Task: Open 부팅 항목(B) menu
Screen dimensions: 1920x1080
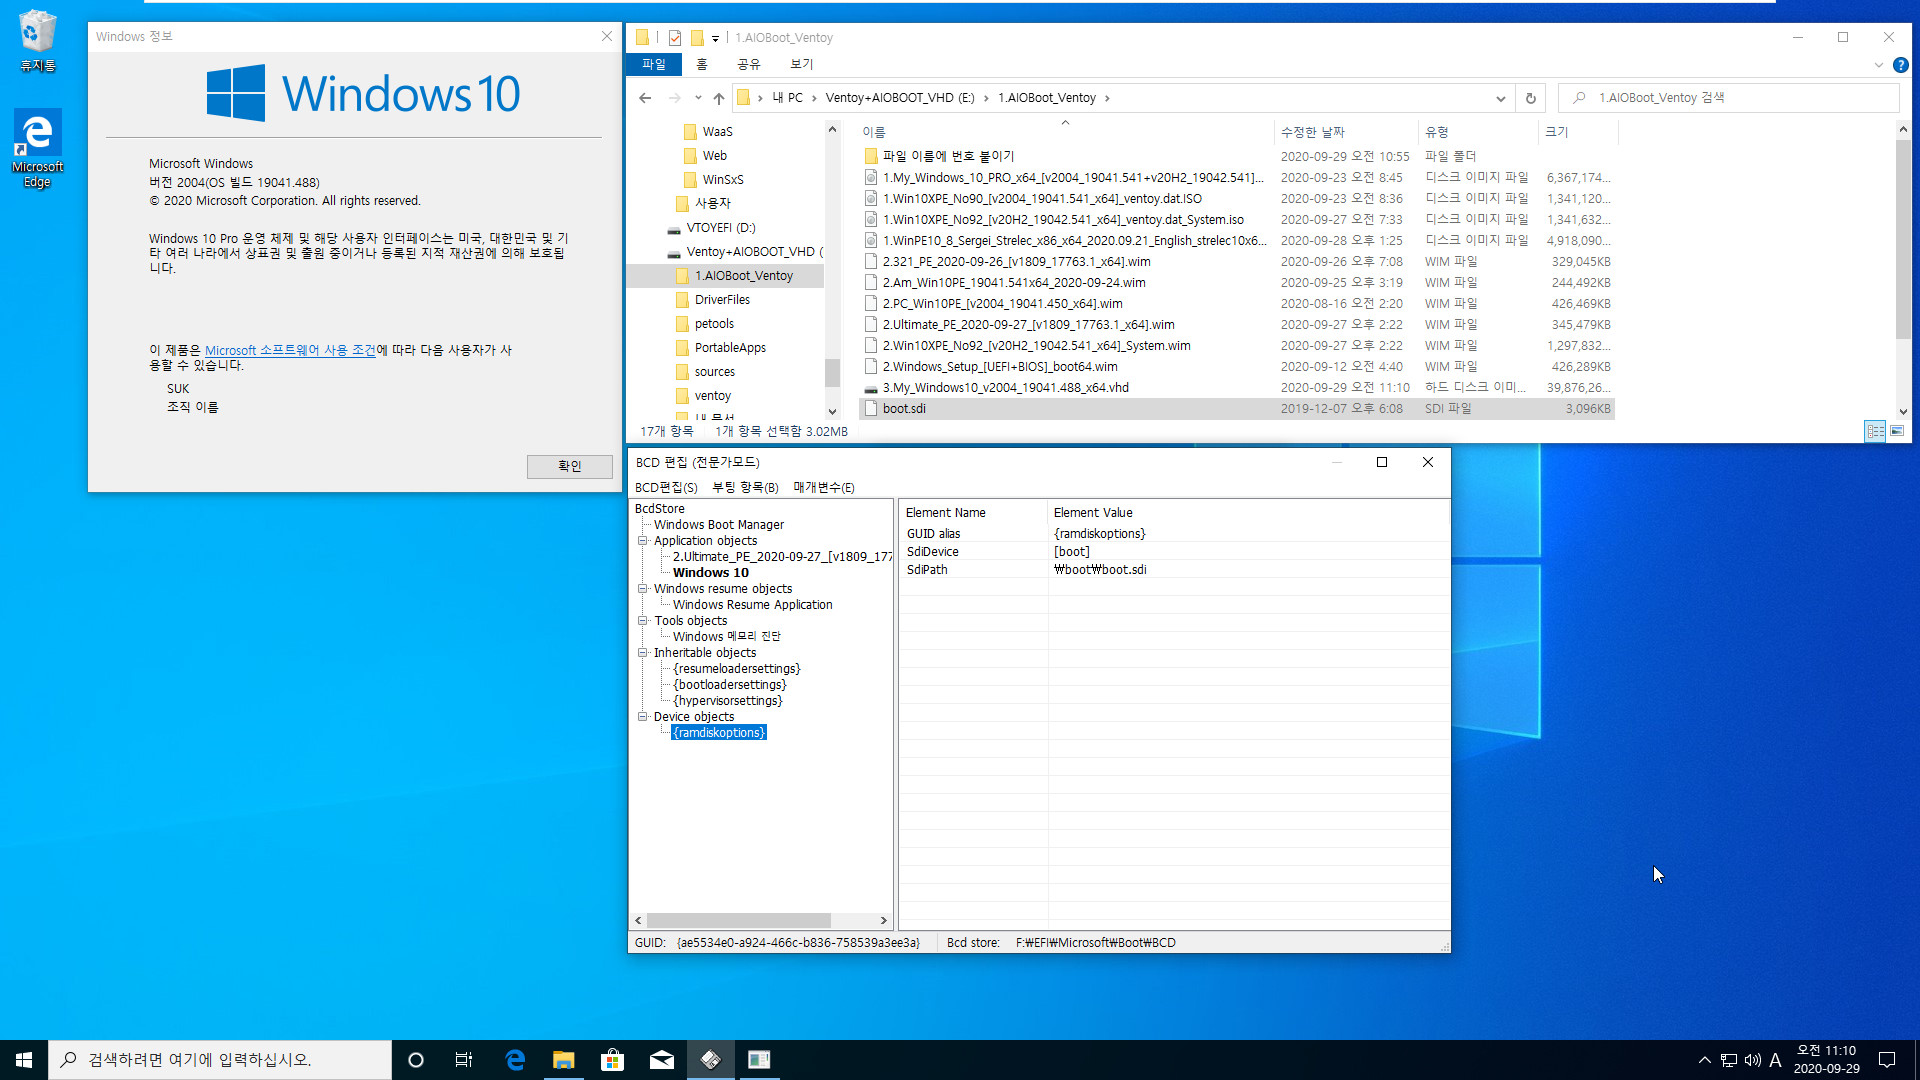Action: pos(745,488)
